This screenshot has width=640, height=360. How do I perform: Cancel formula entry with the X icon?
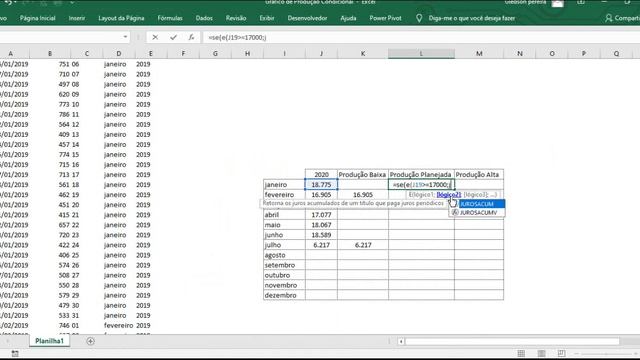click(155, 37)
